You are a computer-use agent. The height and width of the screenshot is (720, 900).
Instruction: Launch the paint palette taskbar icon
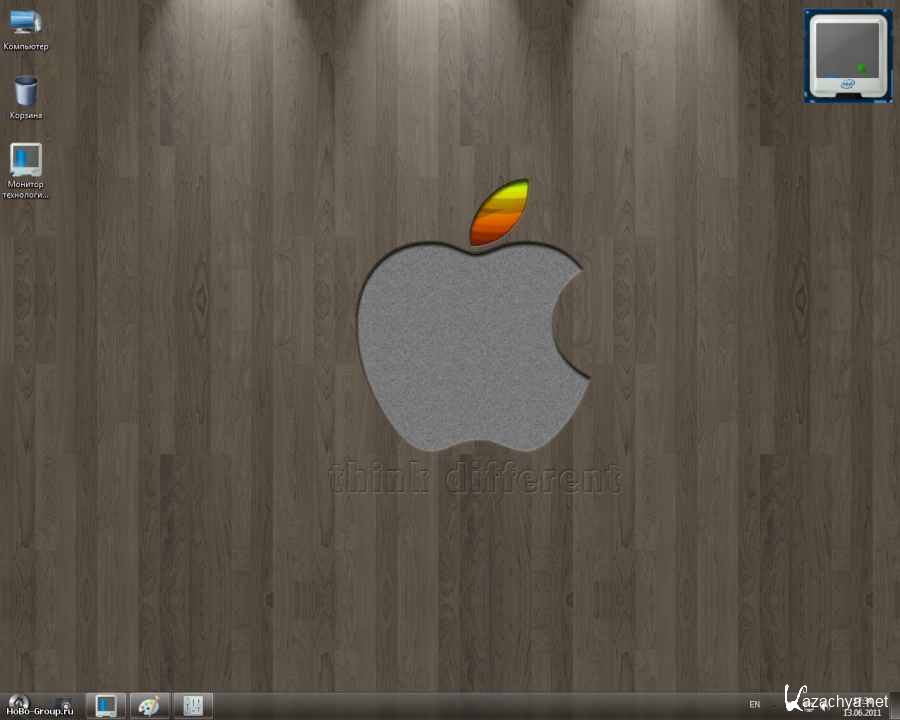(x=148, y=705)
